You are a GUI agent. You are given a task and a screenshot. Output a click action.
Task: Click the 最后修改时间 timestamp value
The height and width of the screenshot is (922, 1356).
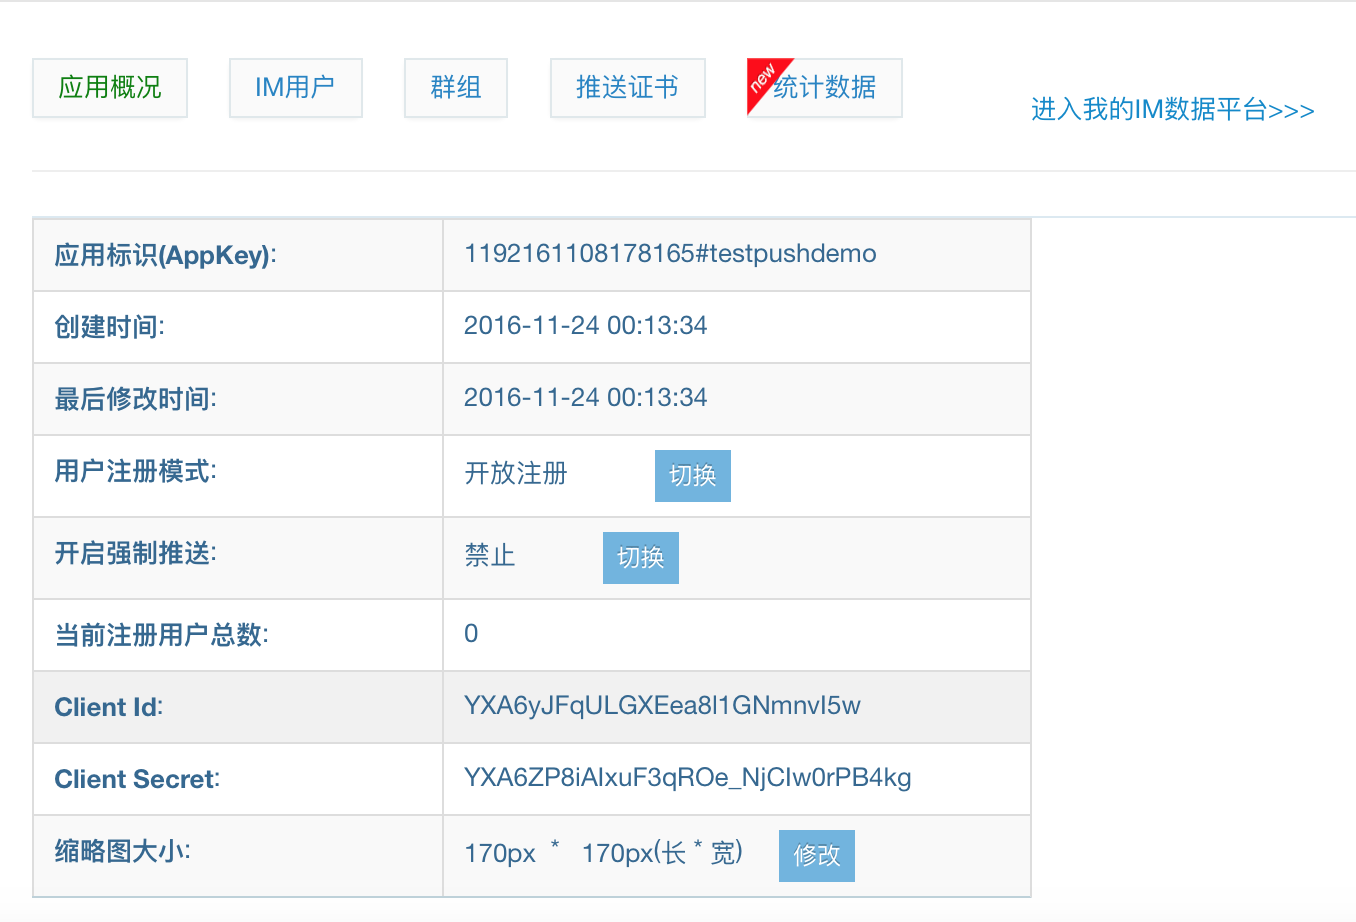point(585,398)
